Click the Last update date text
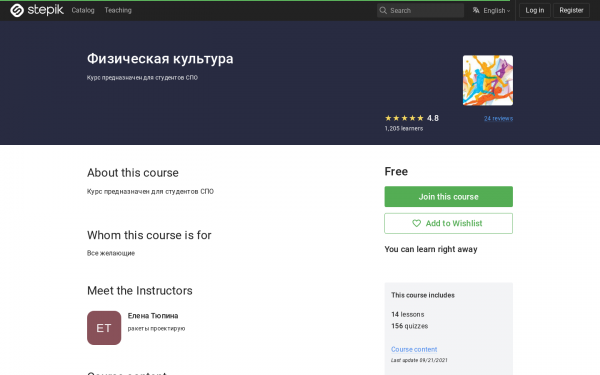 coord(419,360)
